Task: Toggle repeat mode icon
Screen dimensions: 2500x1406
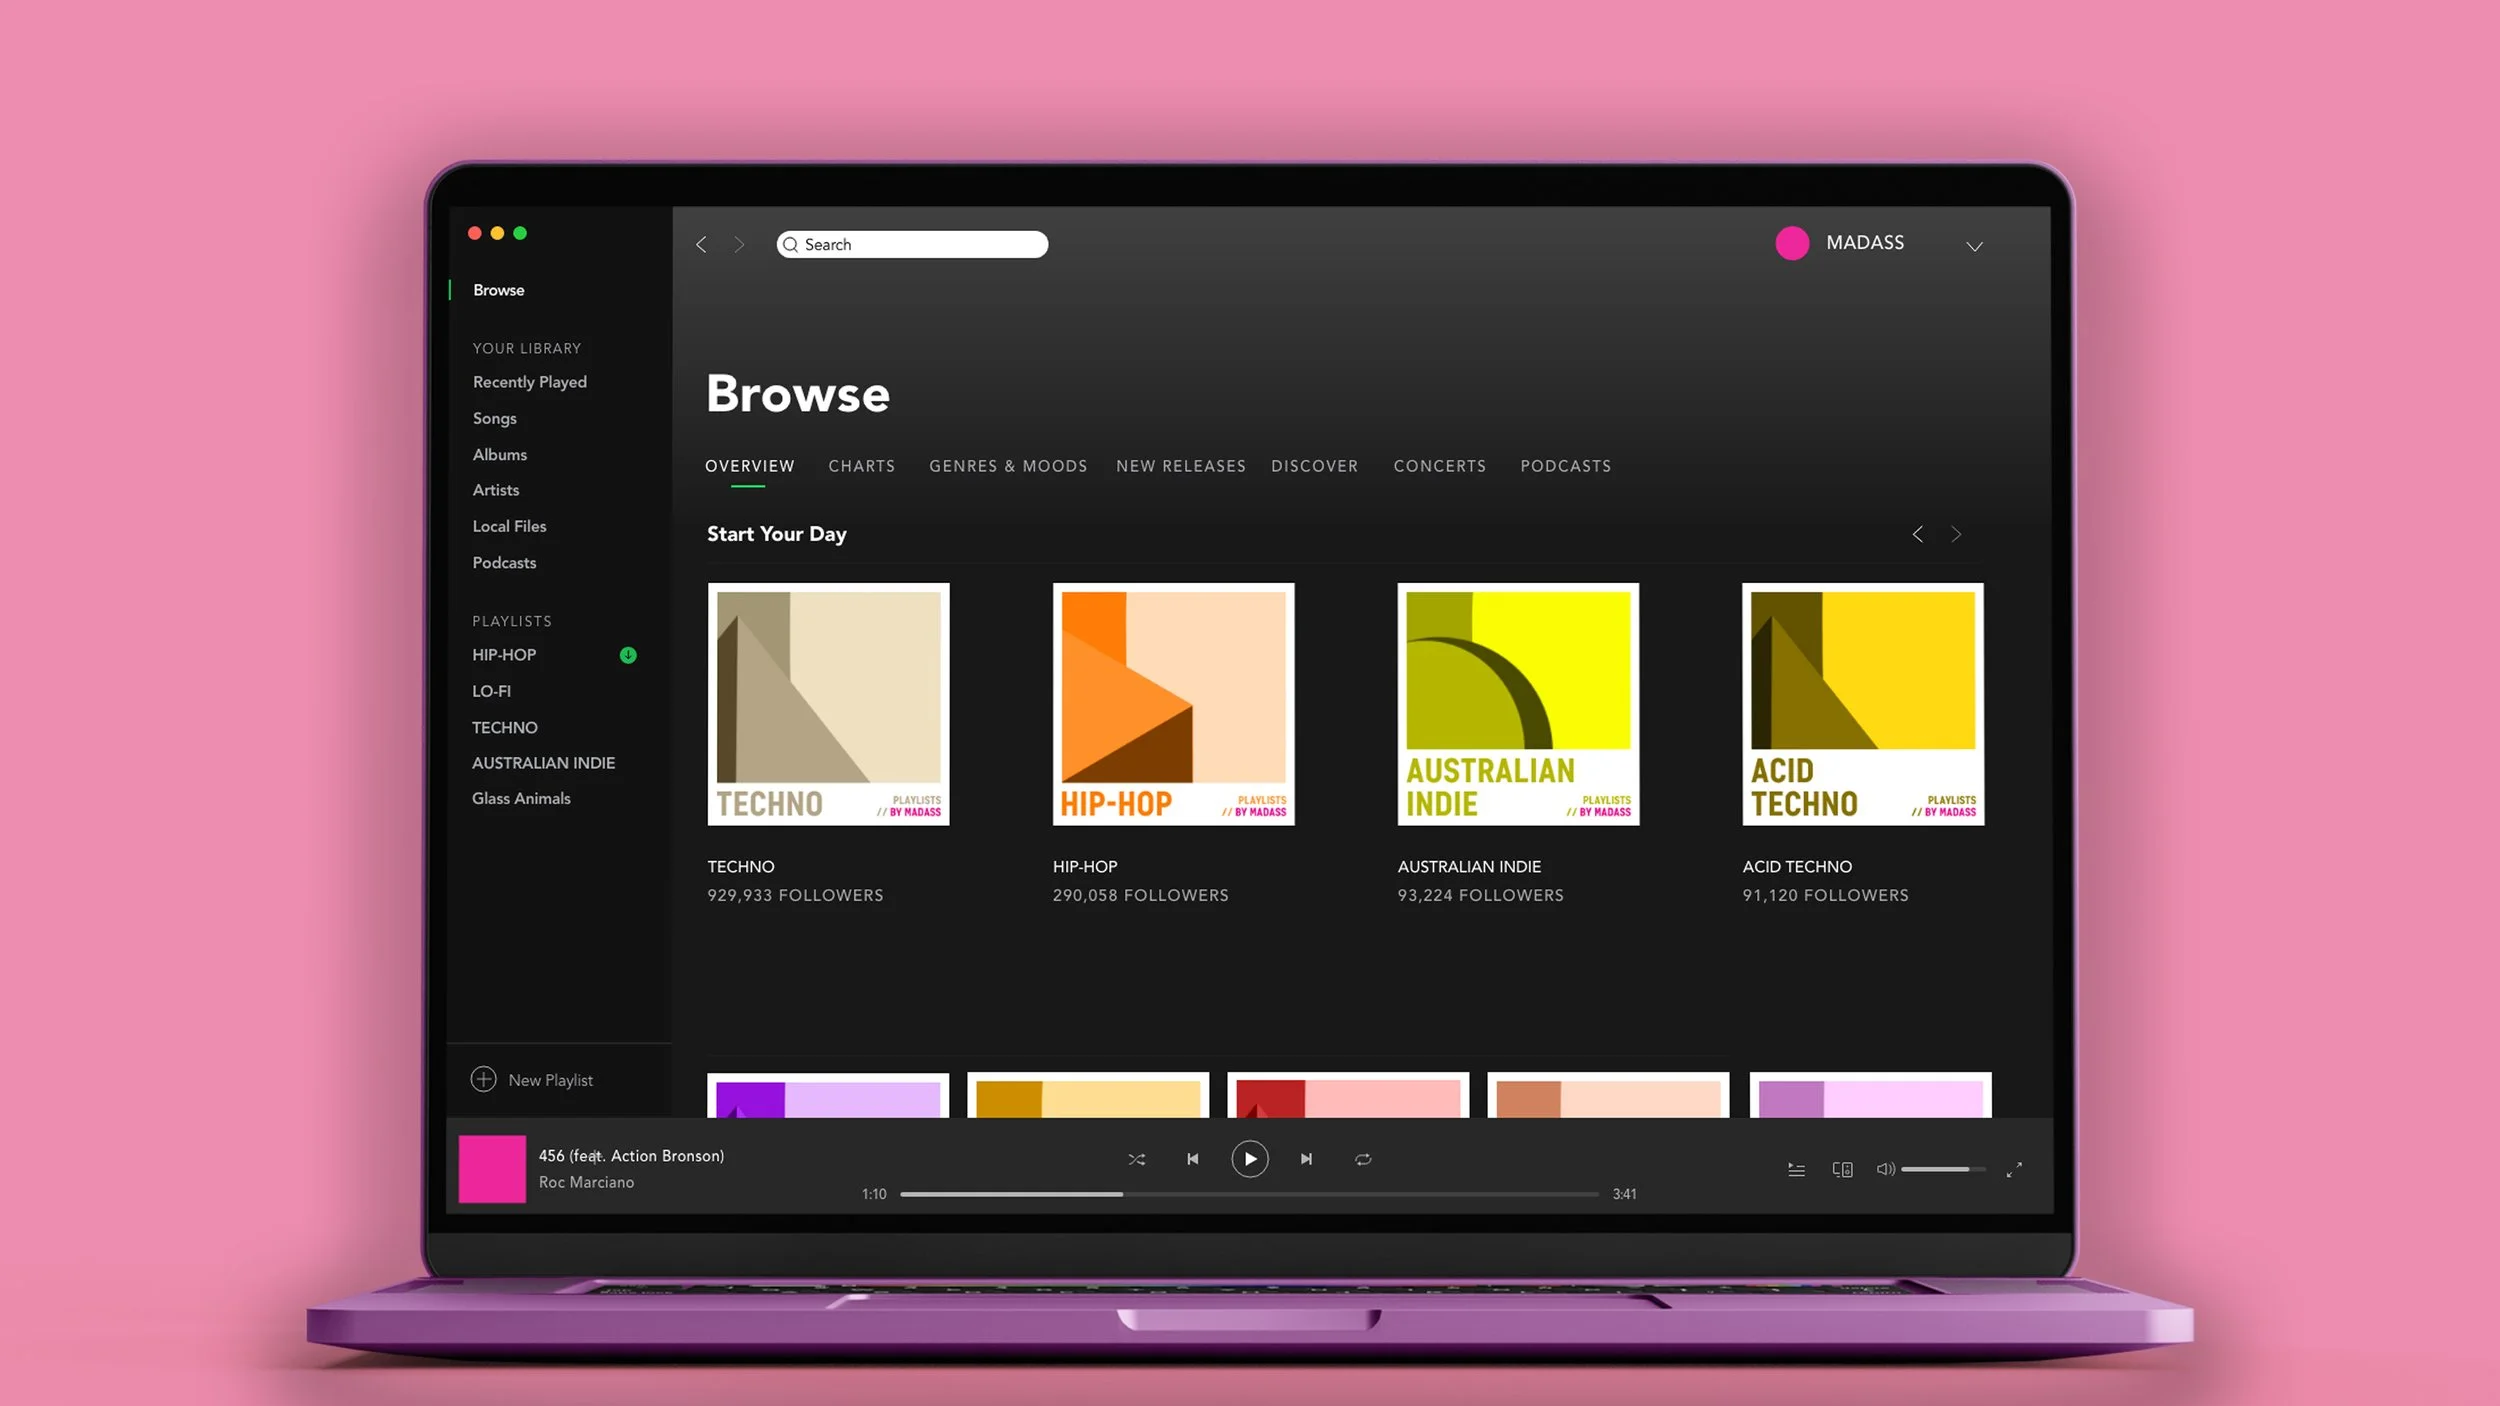Action: [1362, 1159]
